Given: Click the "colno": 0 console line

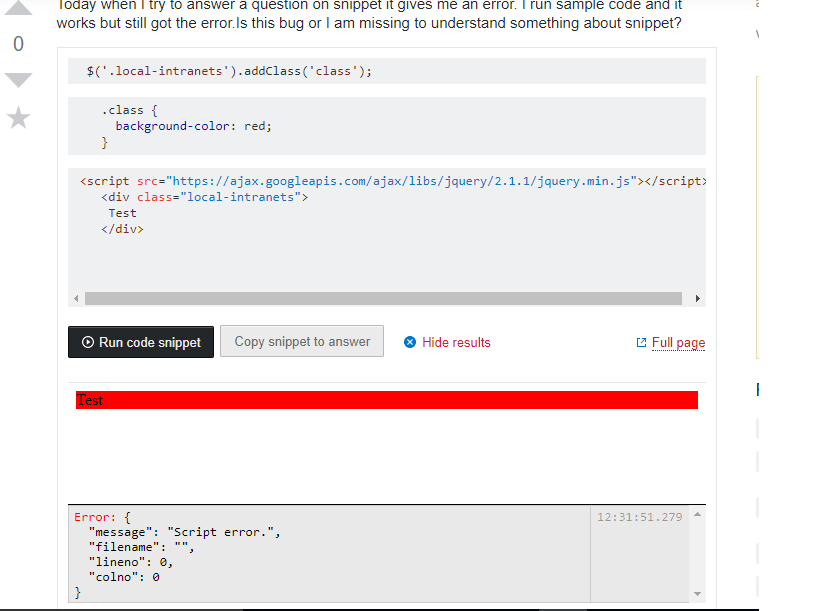Looking at the screenshot, I should [x=124, y=577].
